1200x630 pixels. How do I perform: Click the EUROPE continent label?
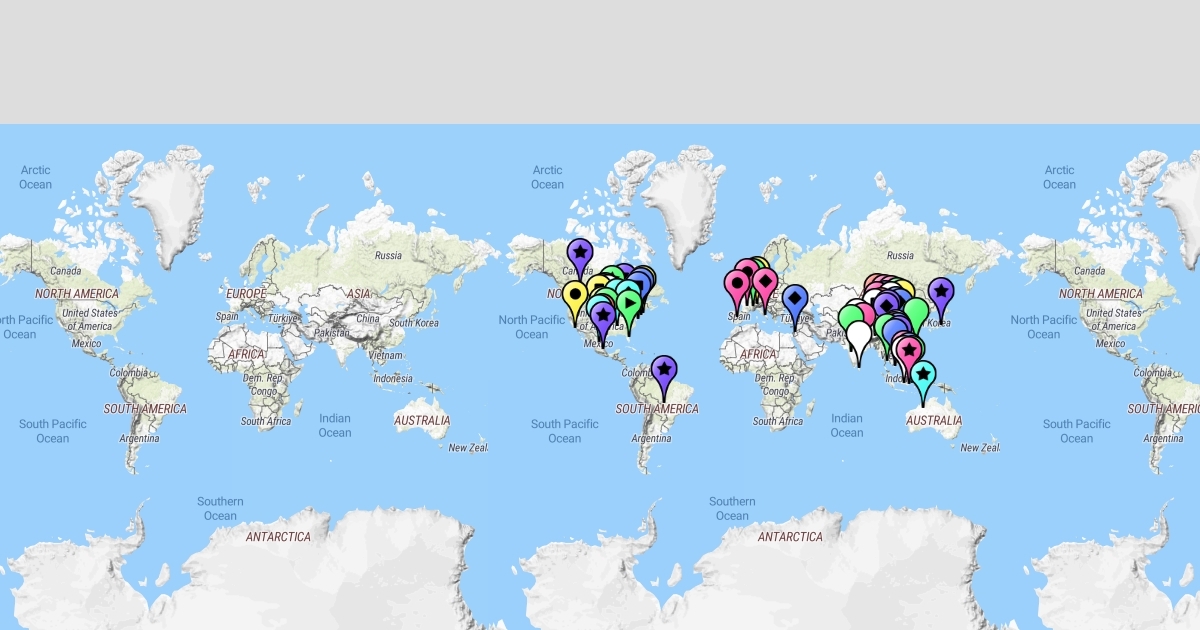click(246, 294)
